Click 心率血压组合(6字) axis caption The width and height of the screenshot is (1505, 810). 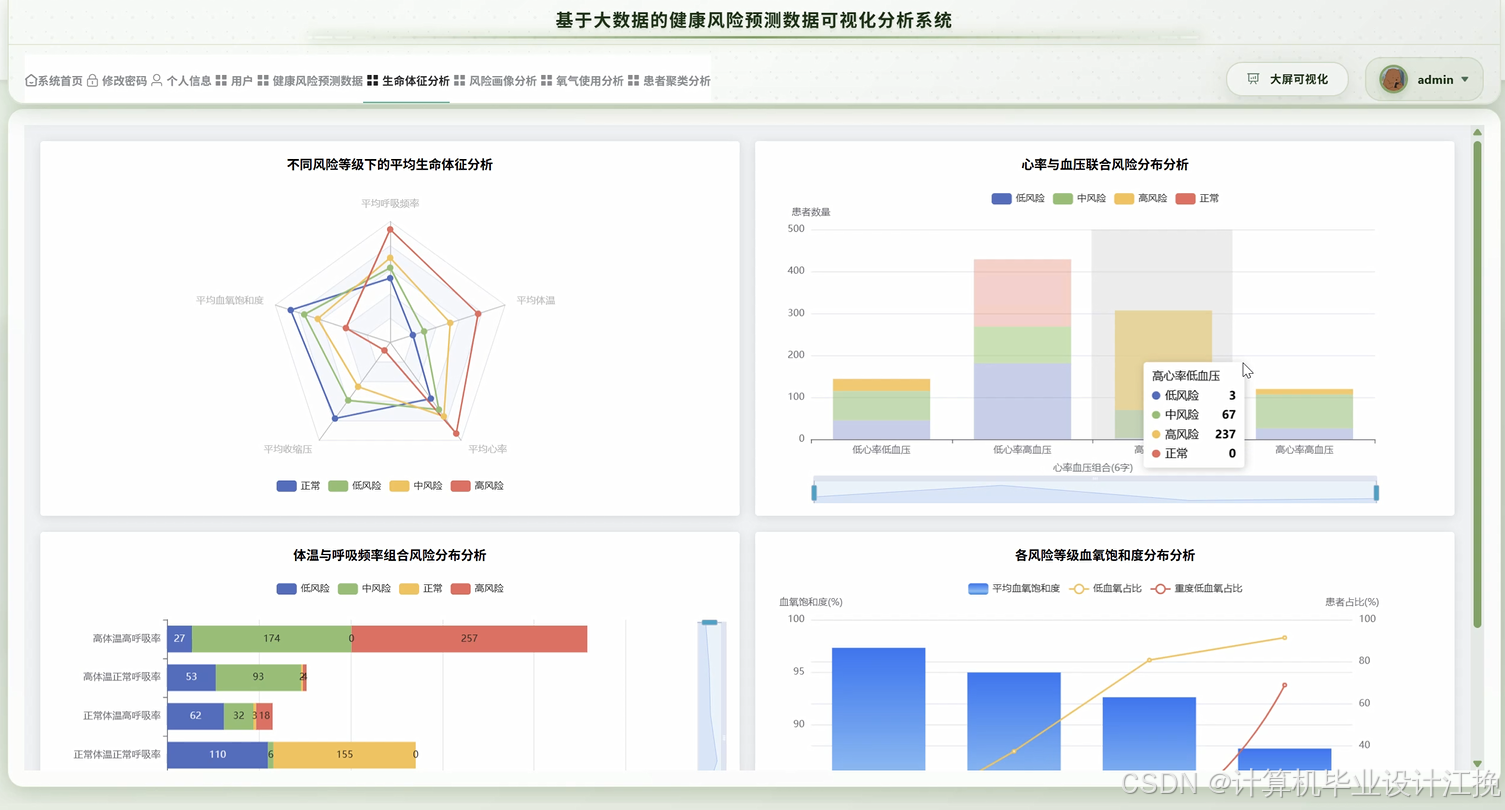1093,468
